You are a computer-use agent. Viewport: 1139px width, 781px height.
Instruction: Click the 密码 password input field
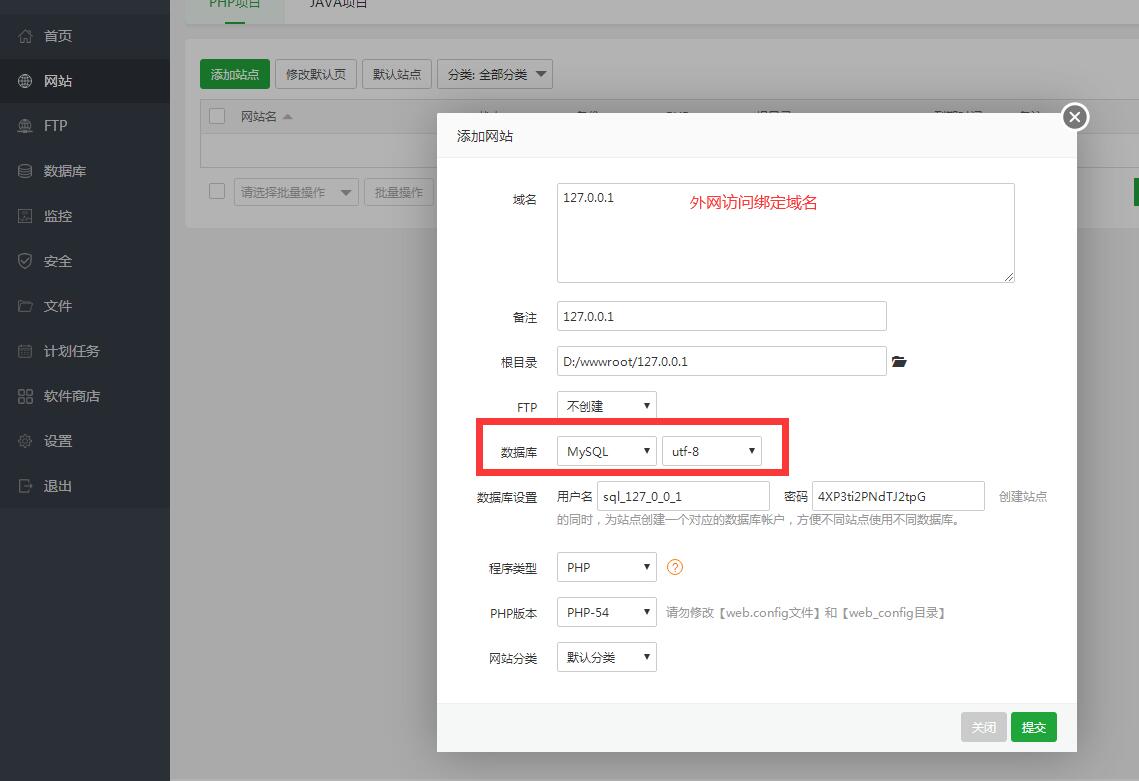click(x=897, y=495)
